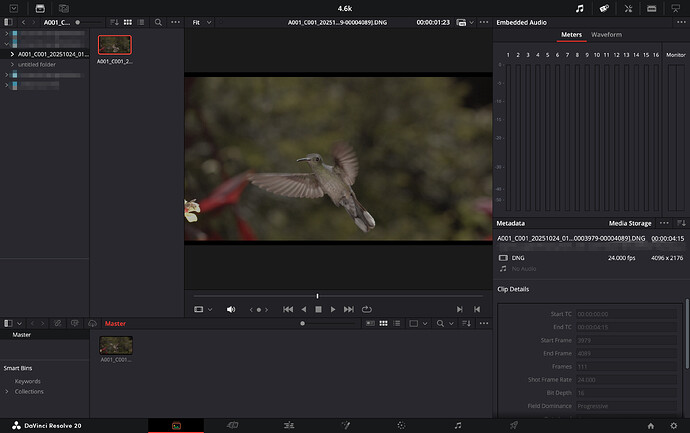The width and height of the screenshot is (690, 433).
Task: Open the Inspector tools icon in top bar
Action: coord(628,8)
